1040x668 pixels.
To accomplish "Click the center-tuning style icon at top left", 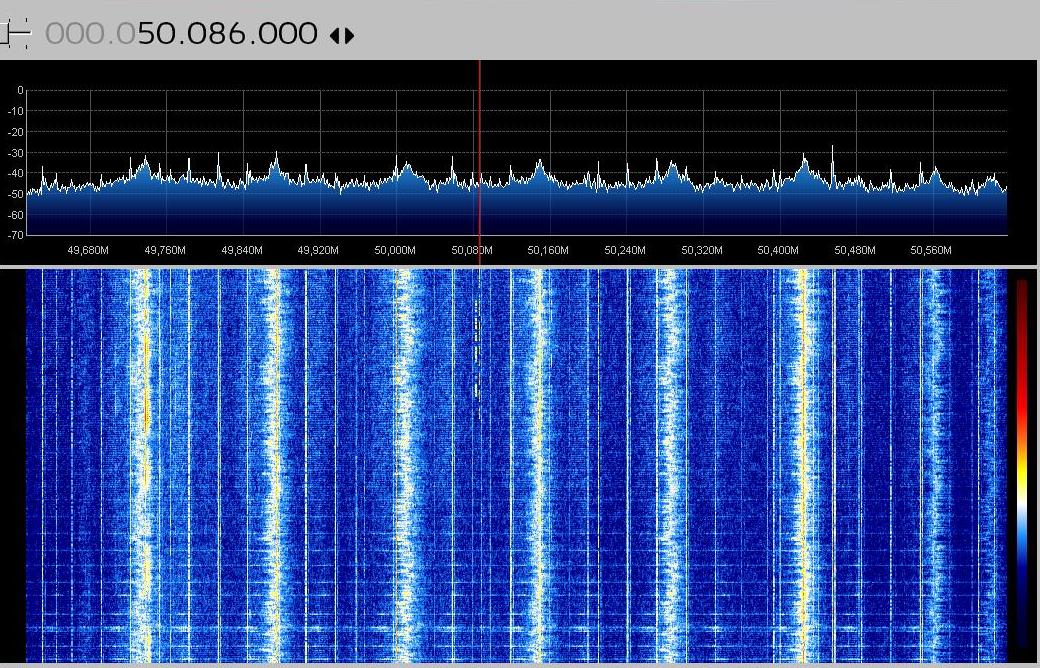I will pyautogui.click(x=15, y=34).
